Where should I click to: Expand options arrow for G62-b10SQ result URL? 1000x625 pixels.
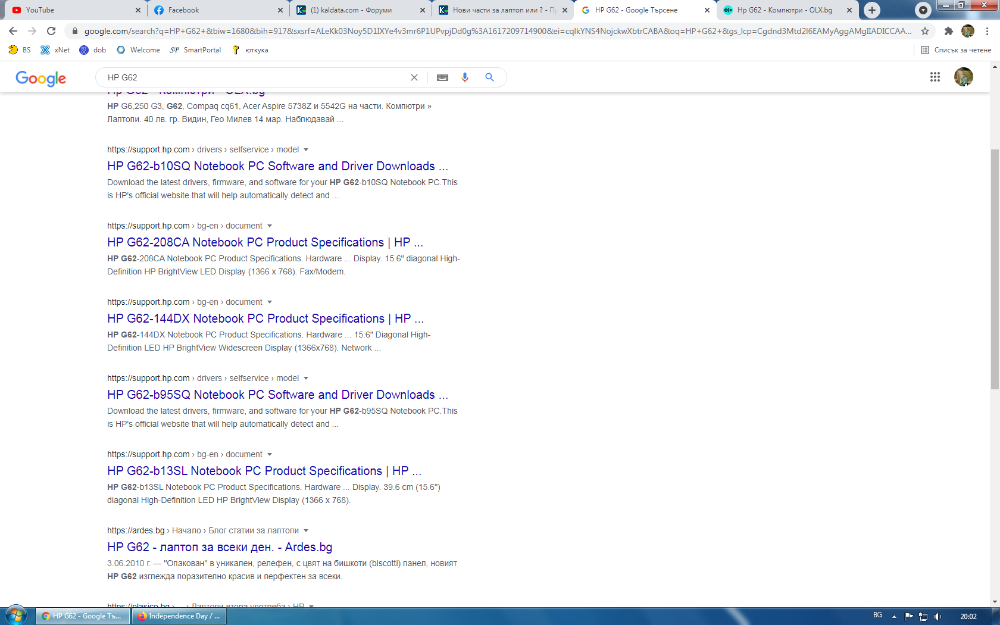[306, 150]
